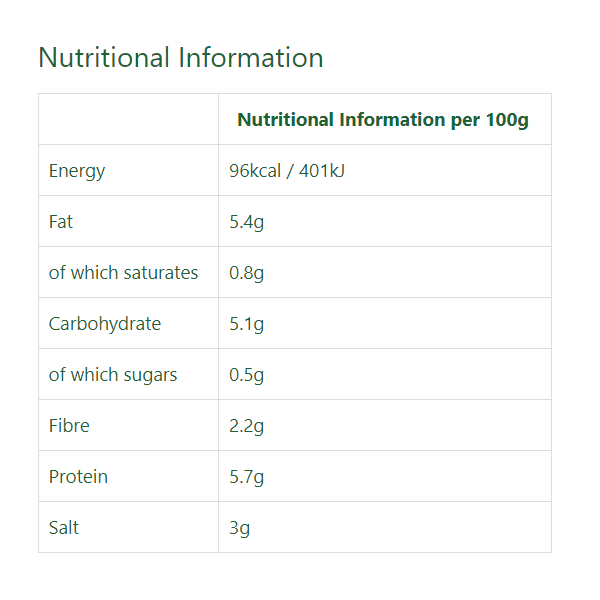The height and width of the screenshot is (600, 600).
Task: Click the Fibre row label
Action: (x=69, y=426)
